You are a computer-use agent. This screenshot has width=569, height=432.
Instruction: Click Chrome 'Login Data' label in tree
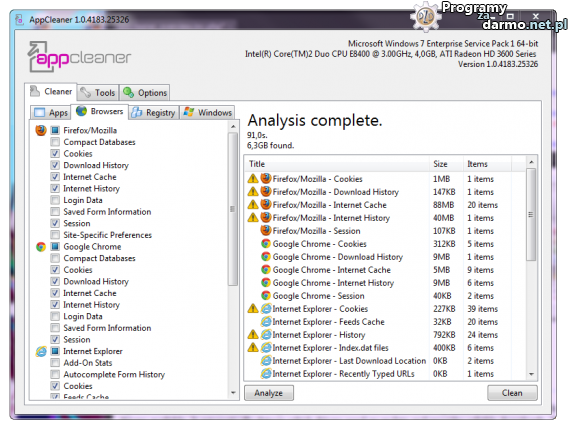(x=83, y=316)
